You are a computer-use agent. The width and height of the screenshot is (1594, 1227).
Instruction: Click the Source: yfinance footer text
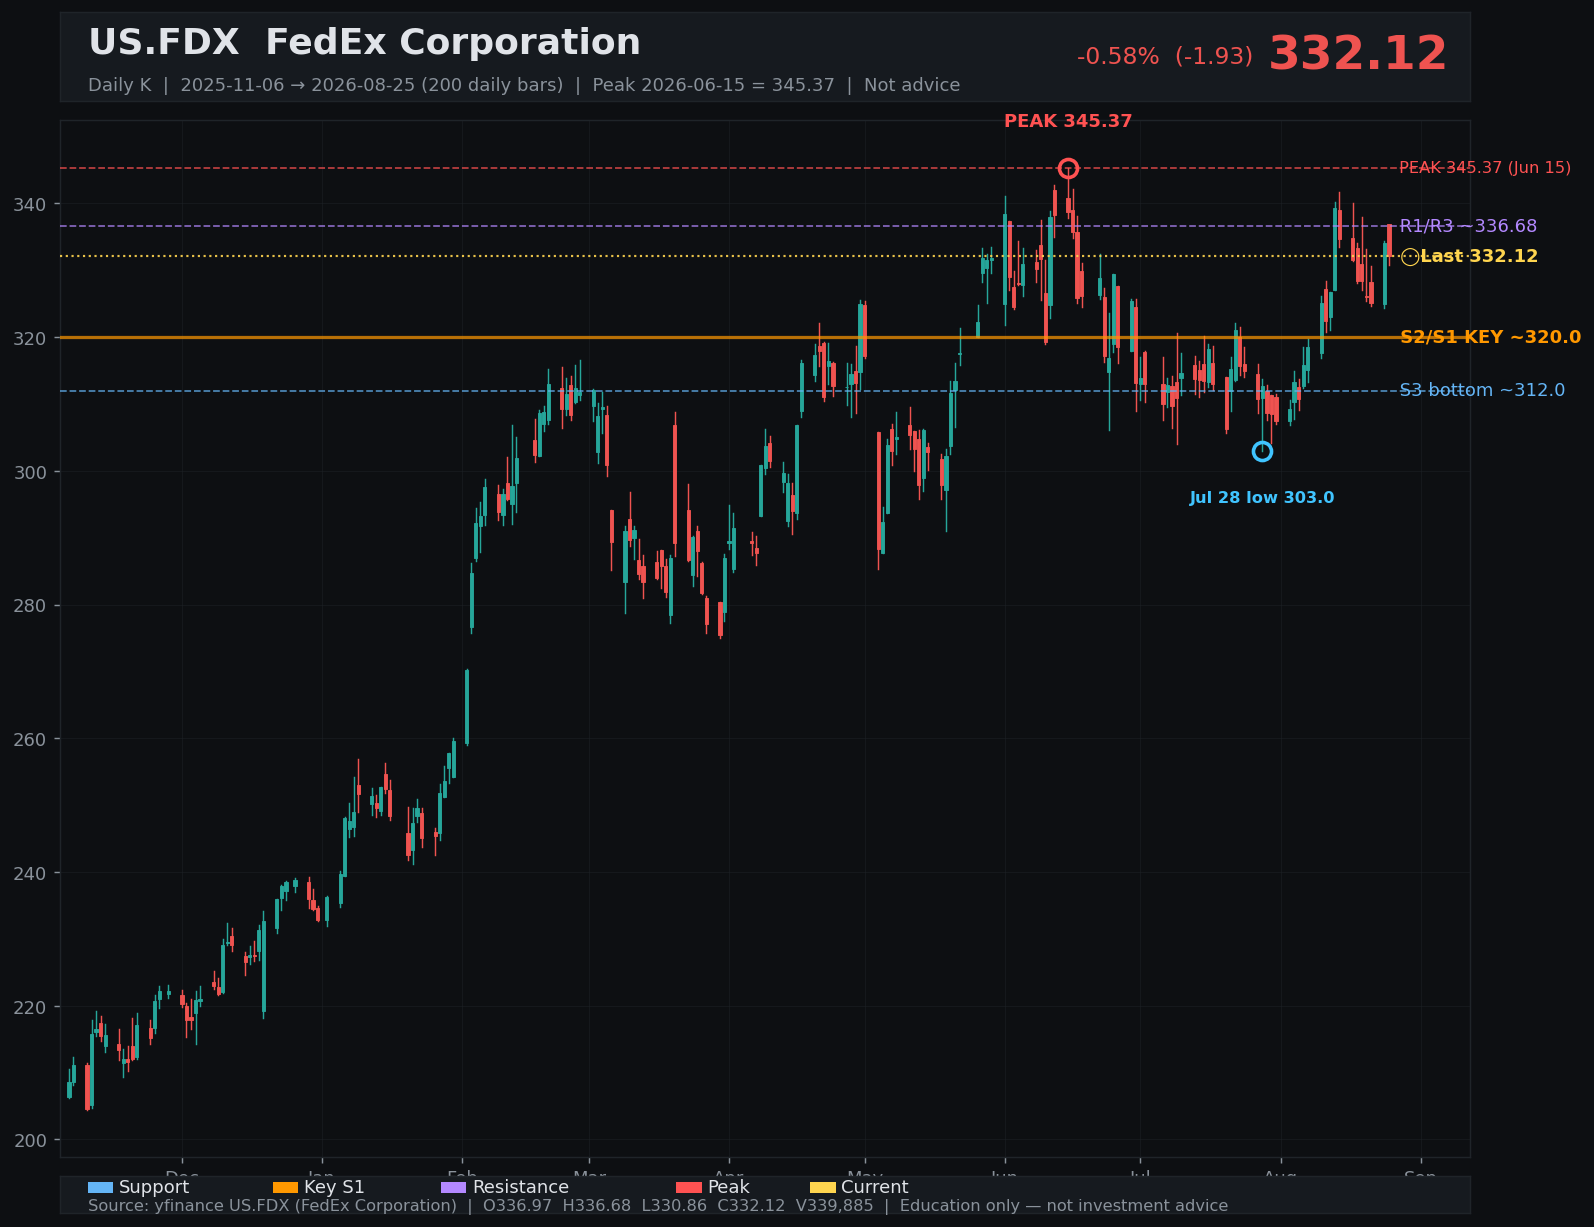click(658, 1206)
